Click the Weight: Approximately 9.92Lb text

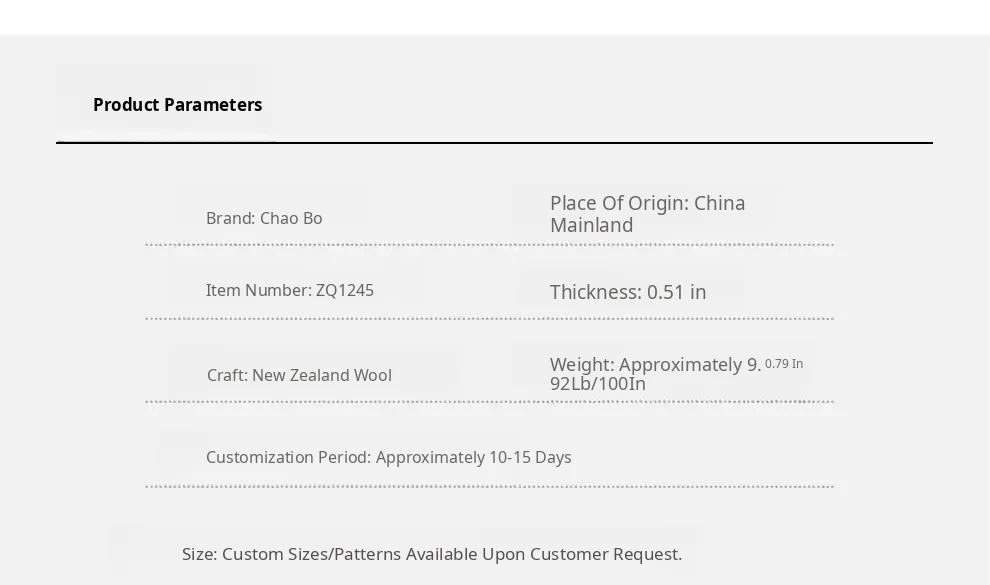point(655,374)
